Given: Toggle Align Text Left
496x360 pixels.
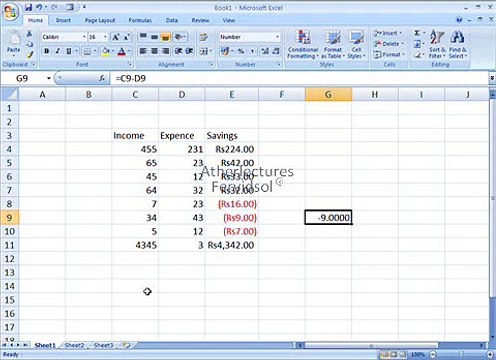Looking at the screenshot, I should coord(143,51).
